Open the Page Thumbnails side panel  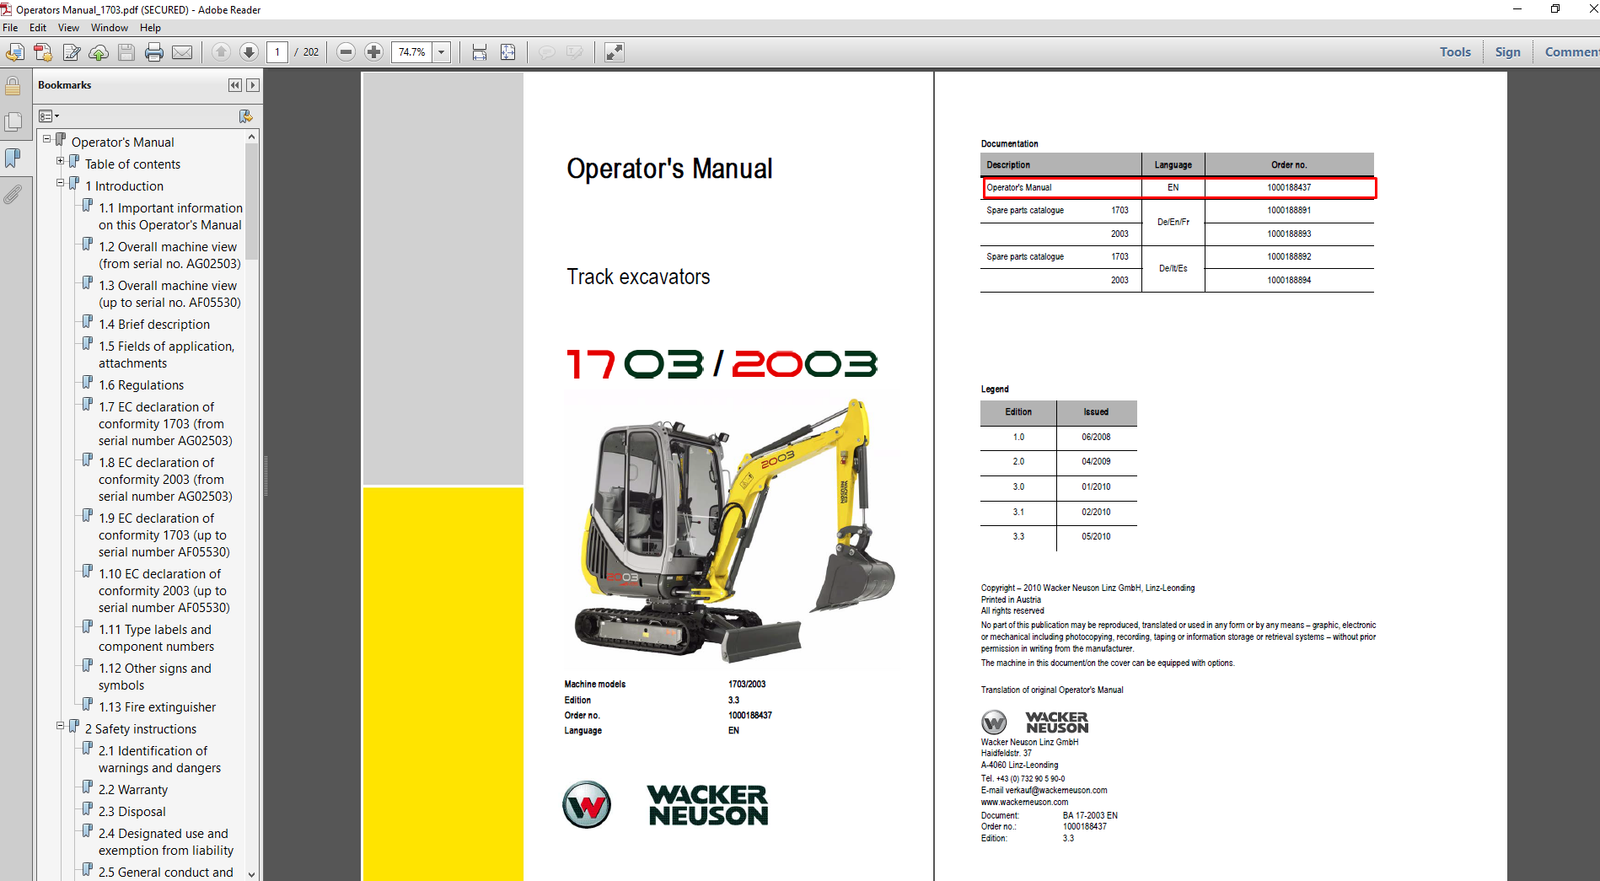click(x=13, y=122)
